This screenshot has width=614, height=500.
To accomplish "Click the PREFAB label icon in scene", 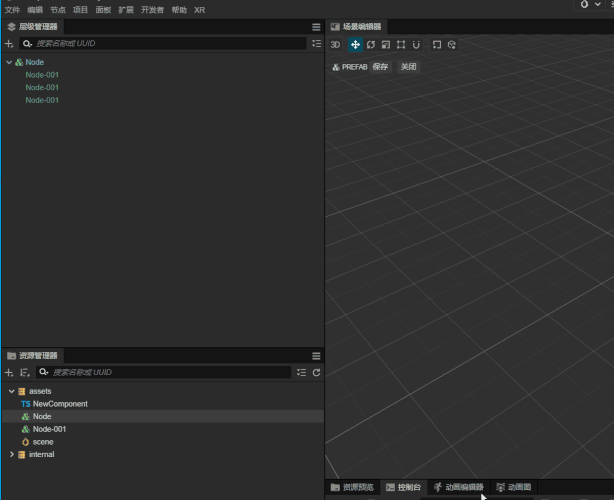I will click(x=336, y=67).
